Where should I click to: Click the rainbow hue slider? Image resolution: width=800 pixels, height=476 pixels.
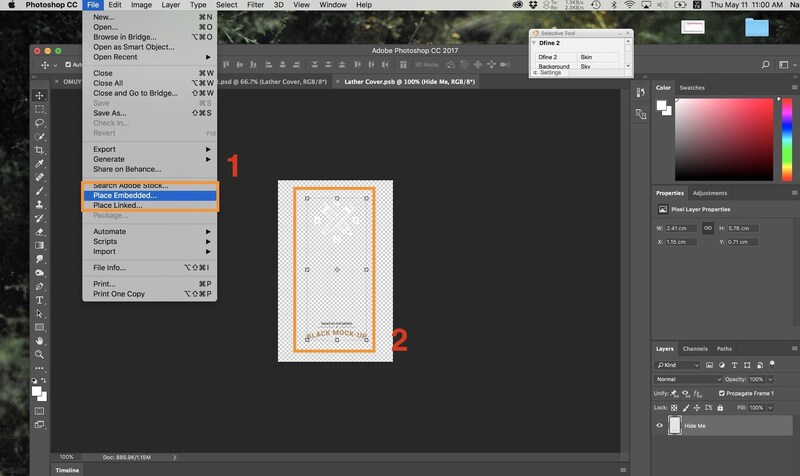click(x=787, y=139)
